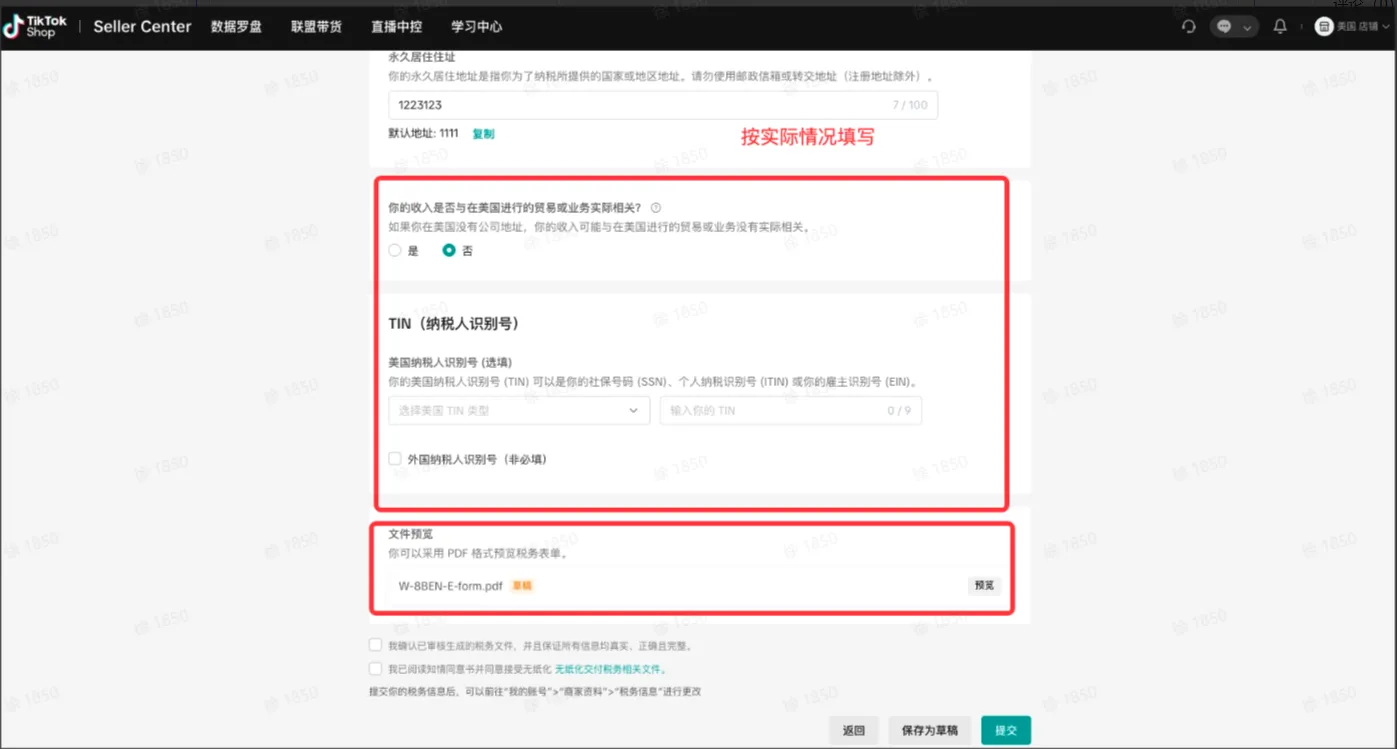Open the 无纸化交付税务相关文件 link

point(610,669)
